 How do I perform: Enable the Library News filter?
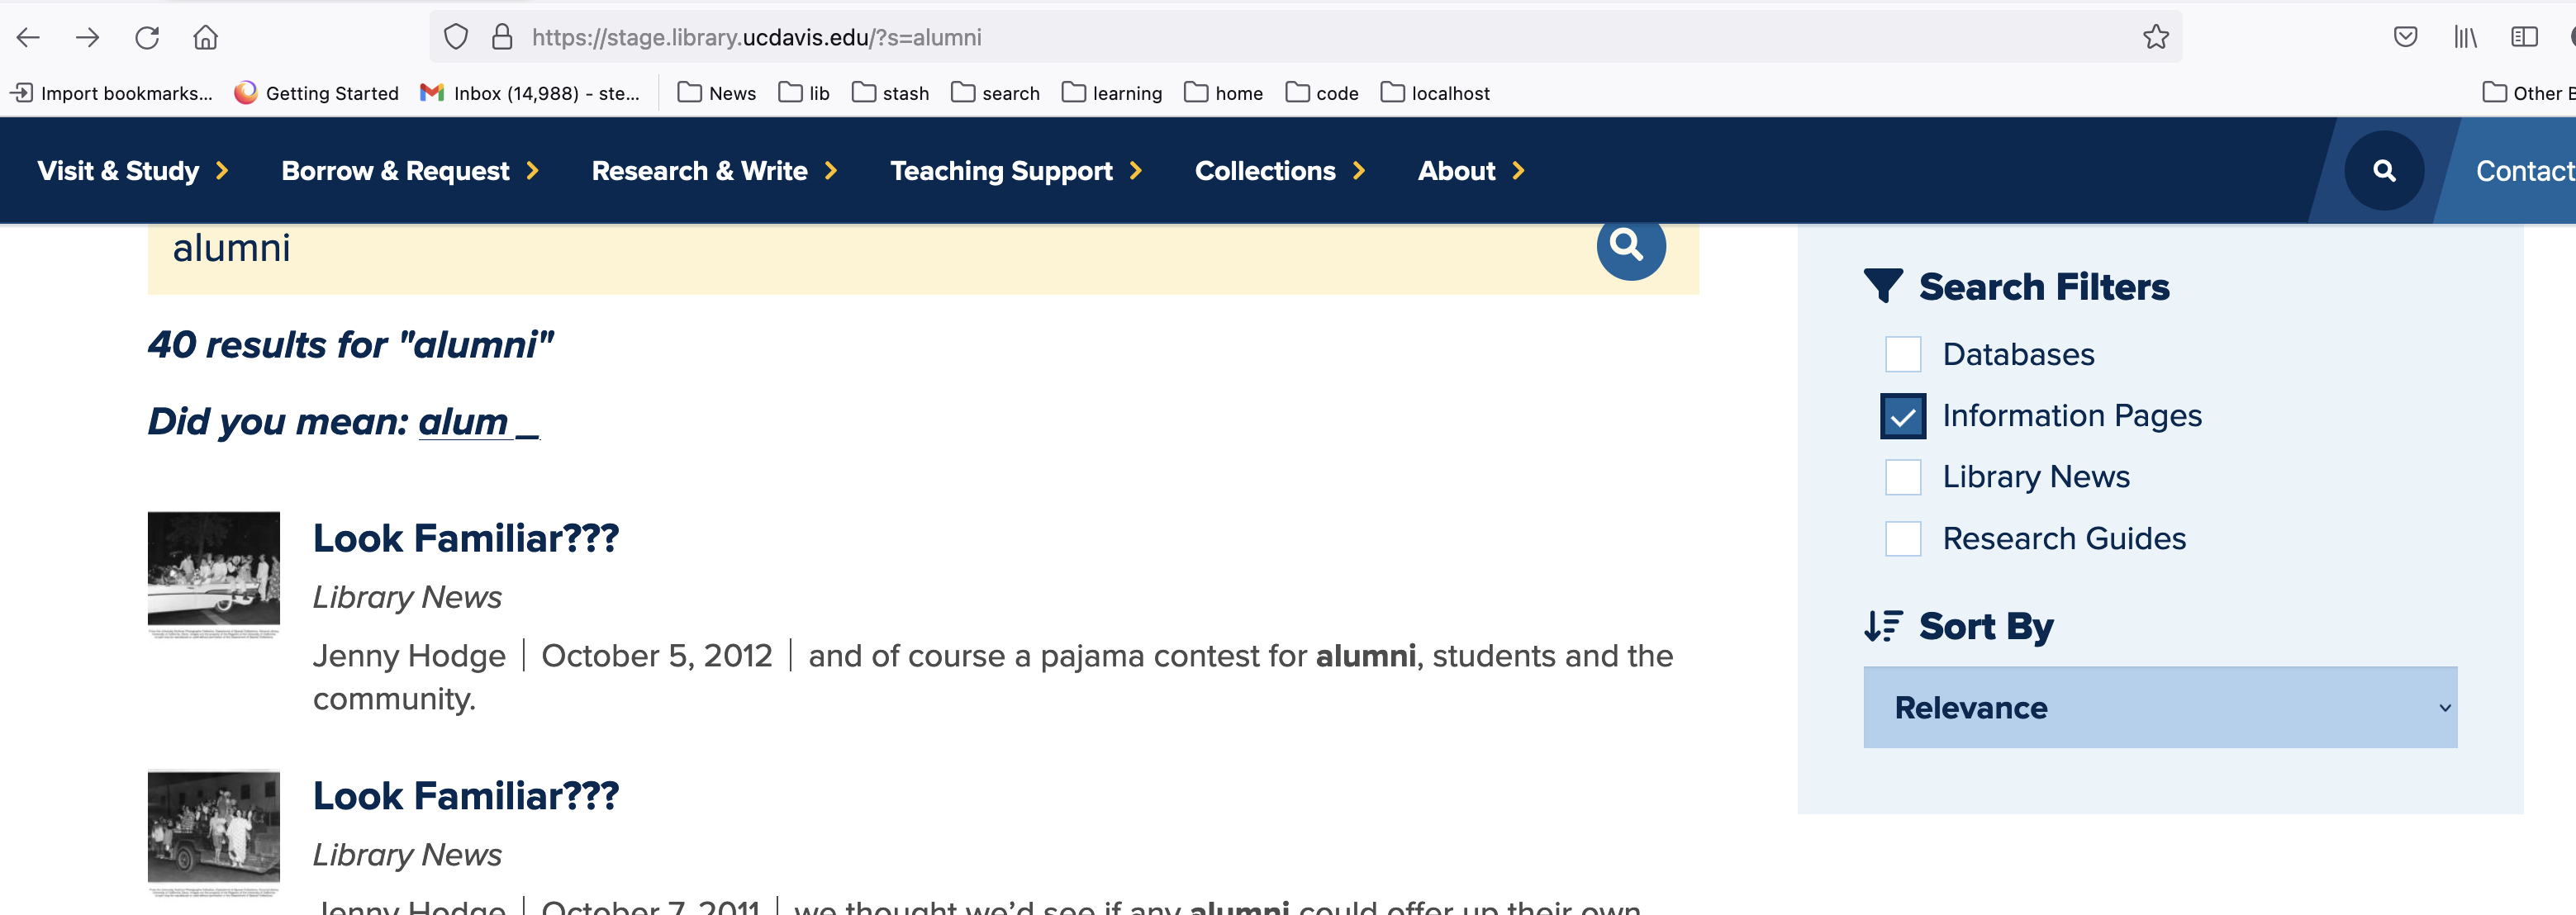1902,477
